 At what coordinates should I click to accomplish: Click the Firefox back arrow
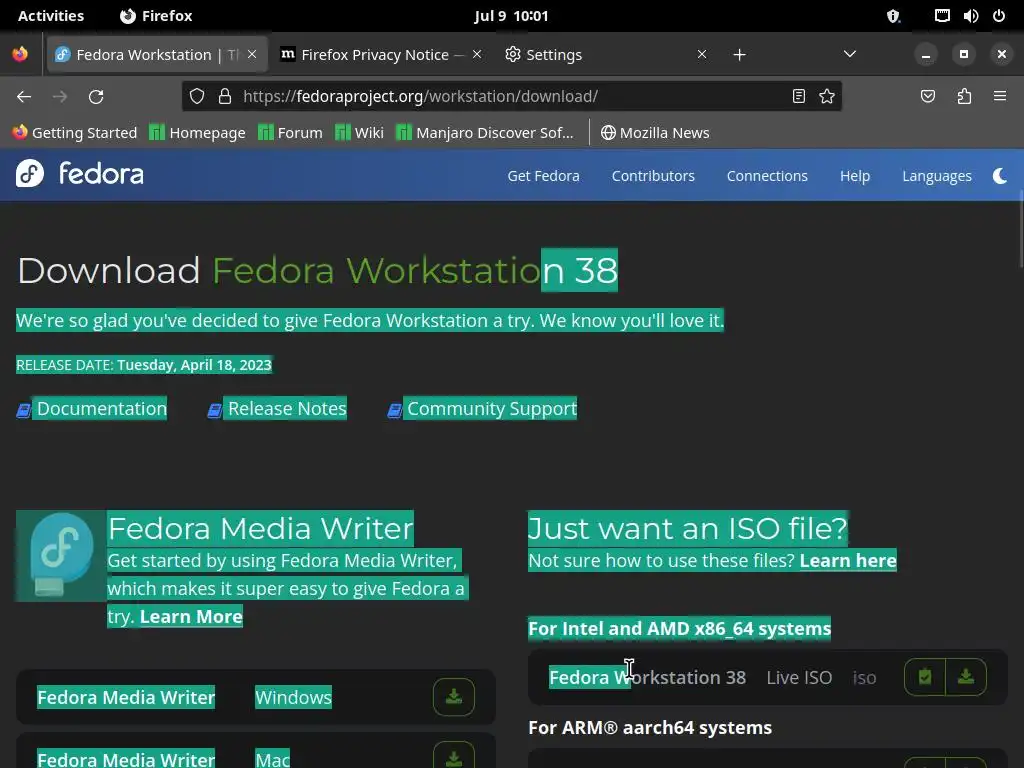24,97
